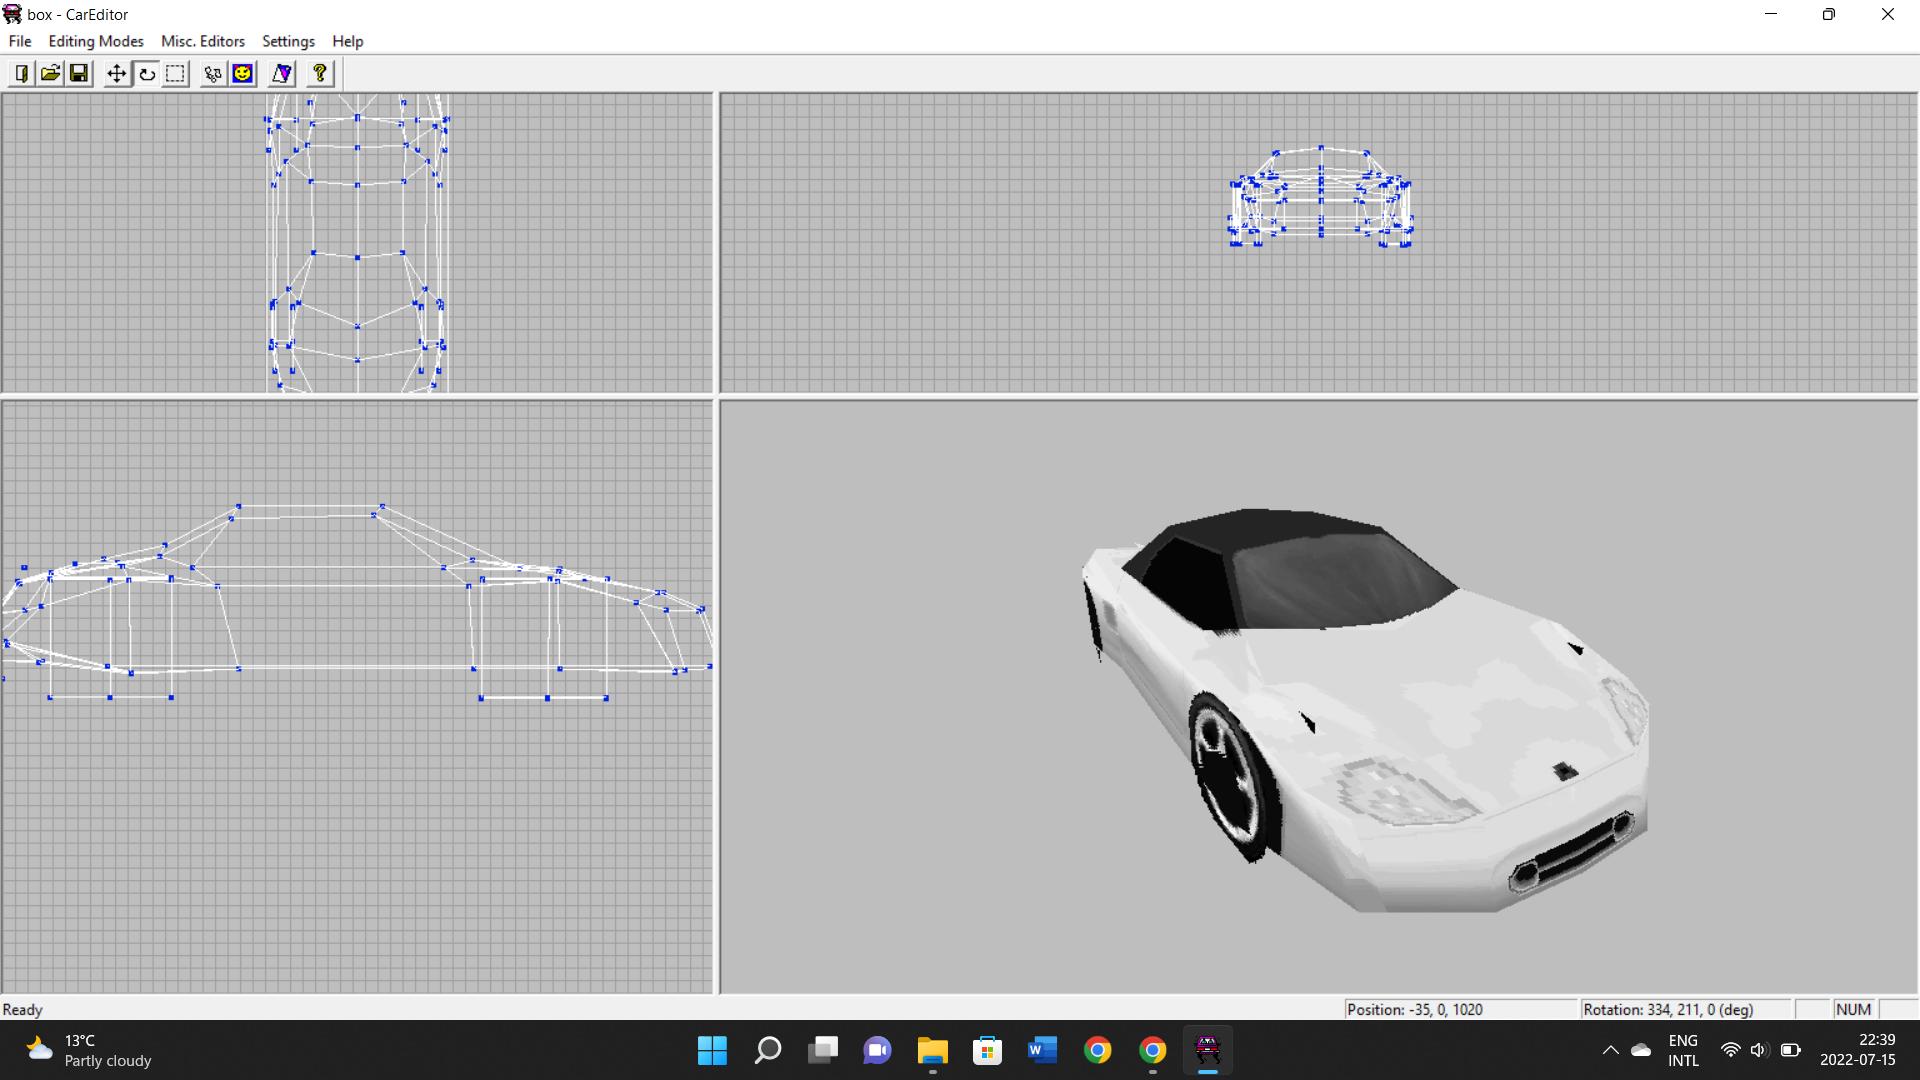This screenshot has height=1080, width=1920.
Task: Open Microsoft Store from the taskbar
Action: (x=987, y=1050)
